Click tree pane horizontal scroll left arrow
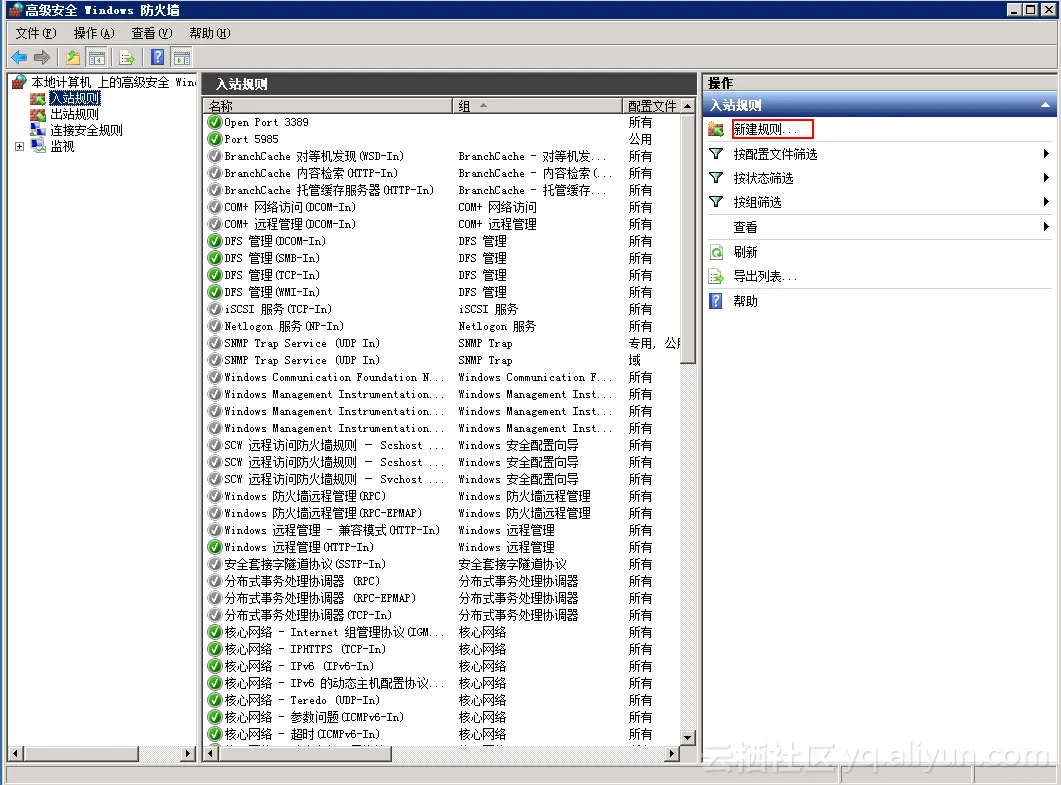 pyautogui.click(x=15, y=753)
